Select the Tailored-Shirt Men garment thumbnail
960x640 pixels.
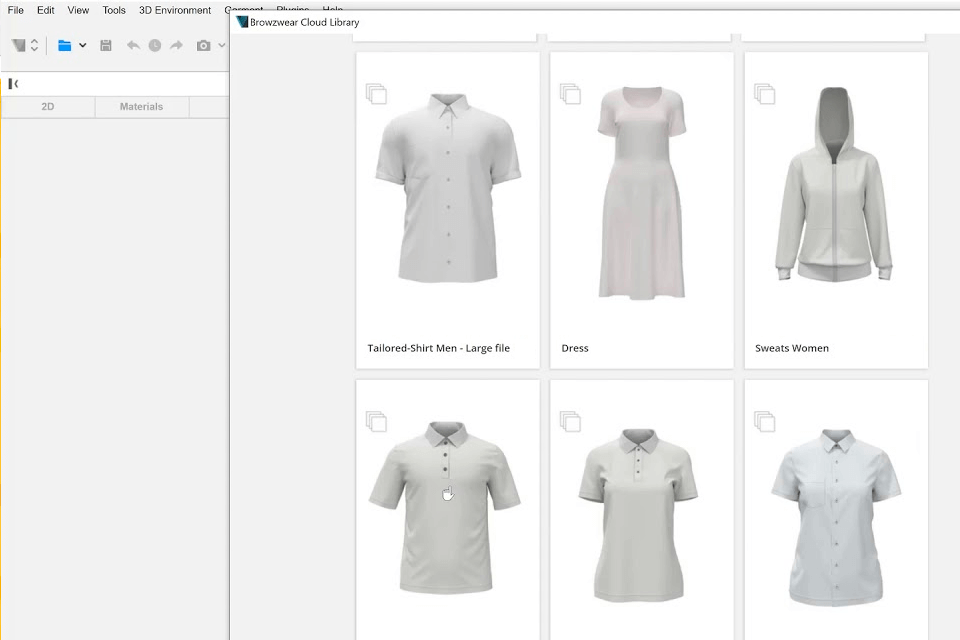tap(448, 188)
